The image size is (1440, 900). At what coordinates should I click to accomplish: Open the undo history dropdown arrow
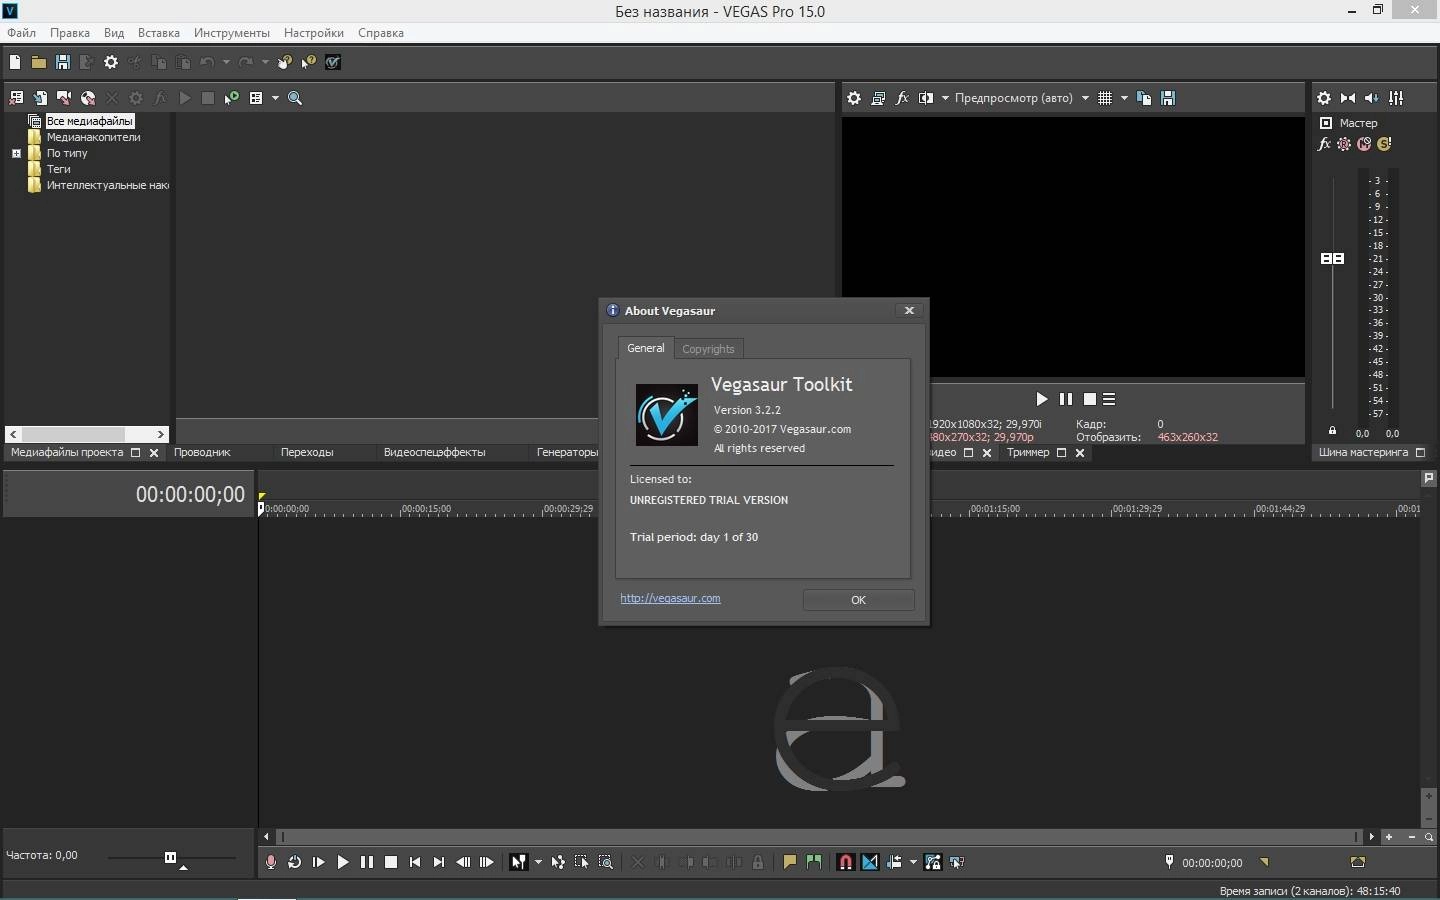point(226,62)
